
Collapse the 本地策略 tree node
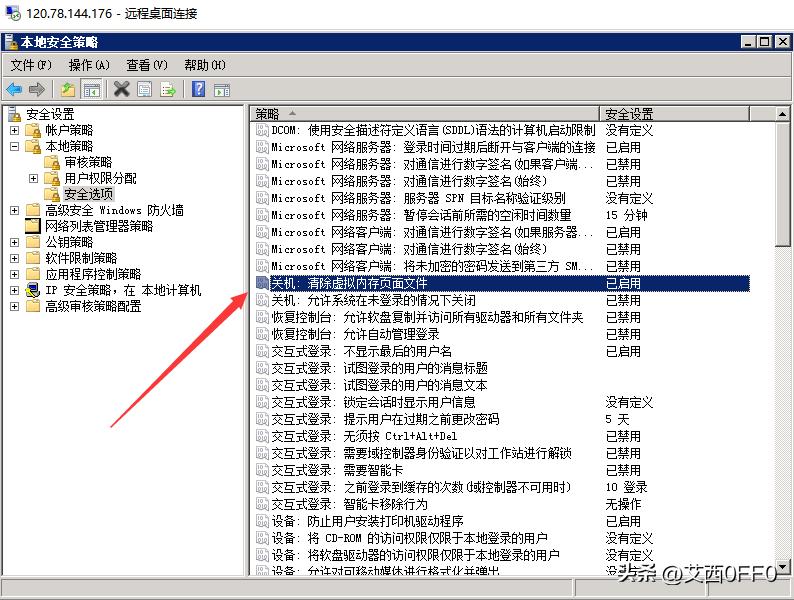pyautogui.click(x=14, y=146)
